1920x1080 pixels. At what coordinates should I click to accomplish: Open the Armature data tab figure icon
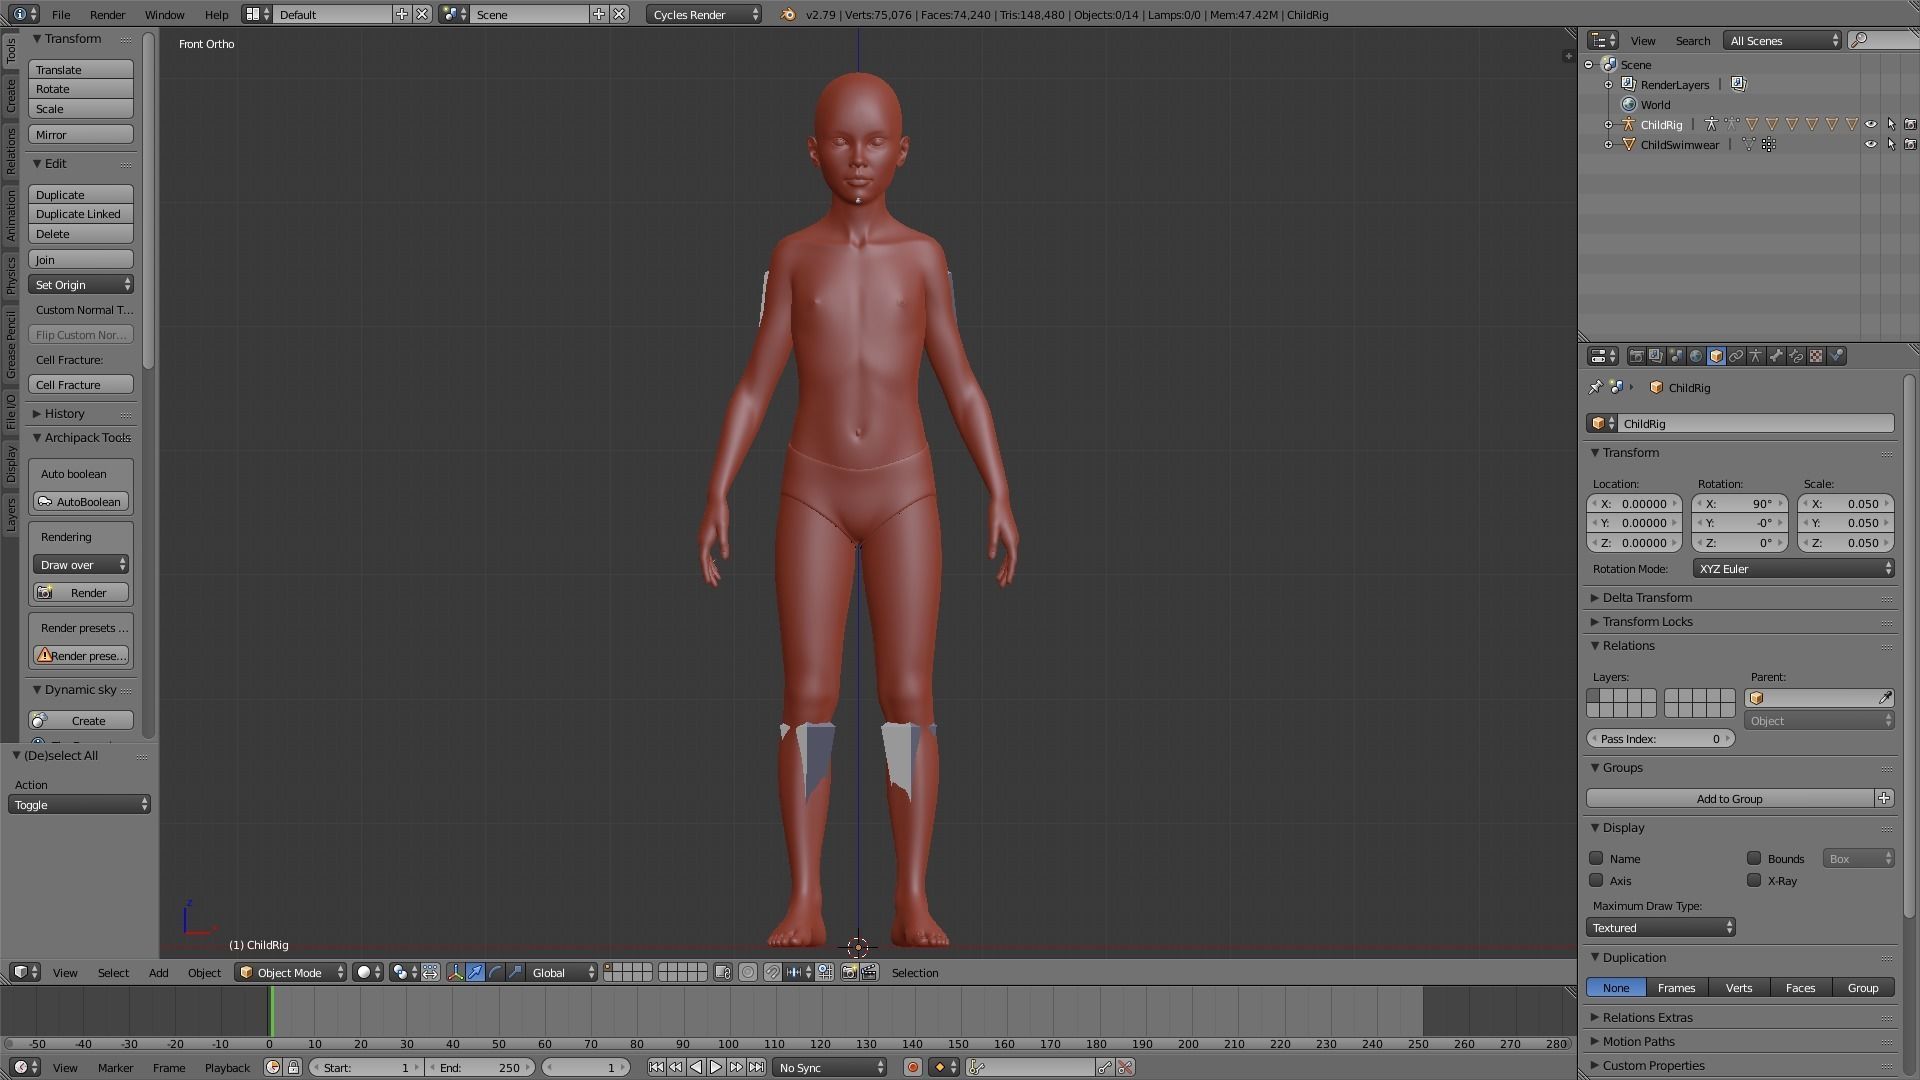[x=1756, y=356]
